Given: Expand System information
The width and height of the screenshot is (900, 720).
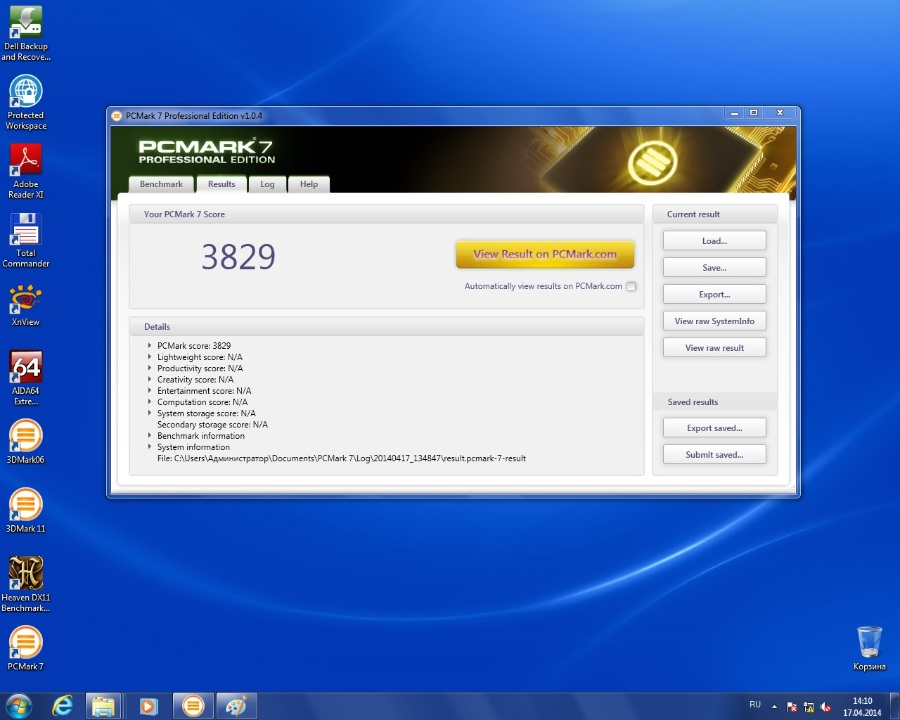Looking at the screenshot, I should 149,447.
